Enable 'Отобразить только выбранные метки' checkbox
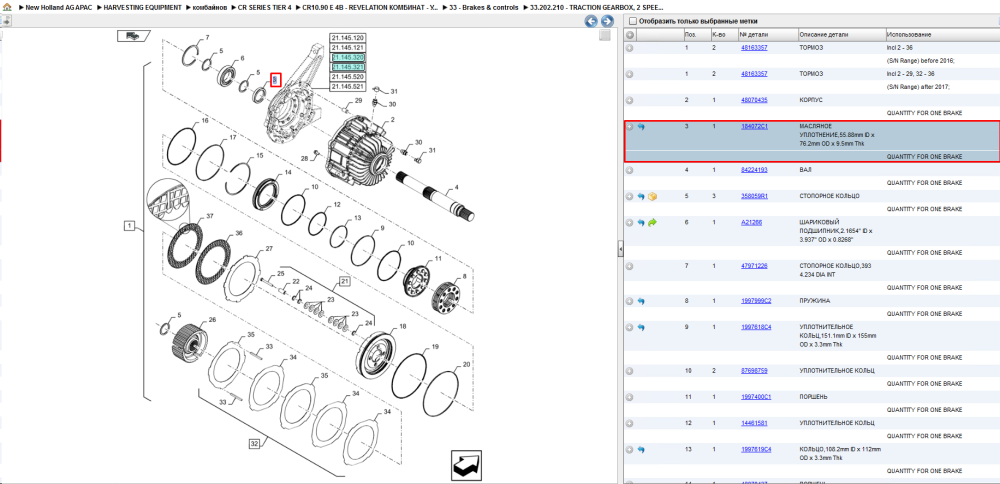 (633, 21)
